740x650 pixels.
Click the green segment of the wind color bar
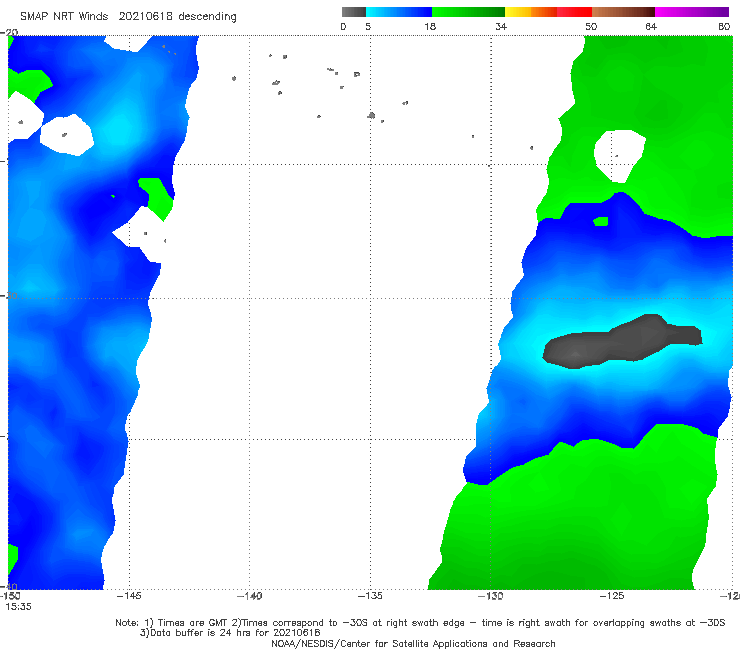click(x=468, y=12)
